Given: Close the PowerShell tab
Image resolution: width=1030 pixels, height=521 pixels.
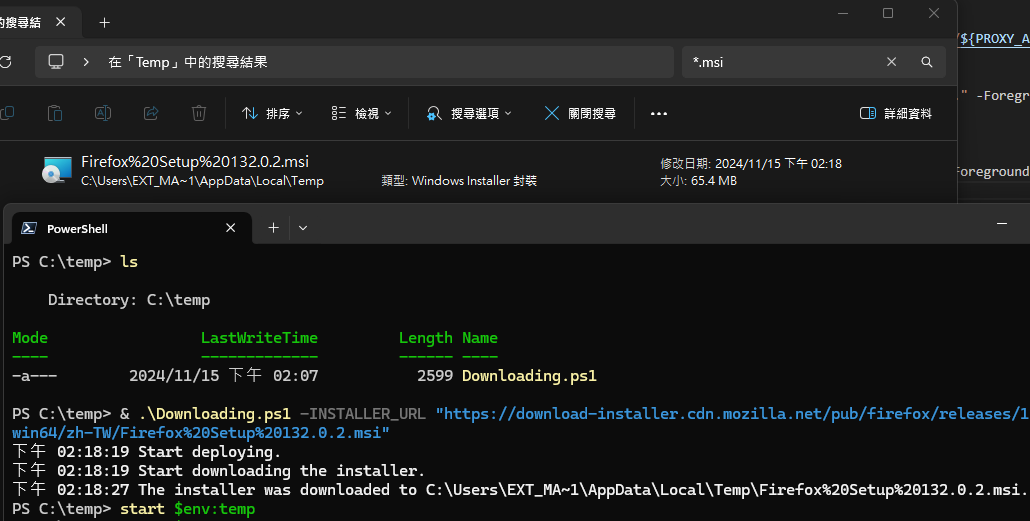Looking at the screenshot, I should click(231, 228).
